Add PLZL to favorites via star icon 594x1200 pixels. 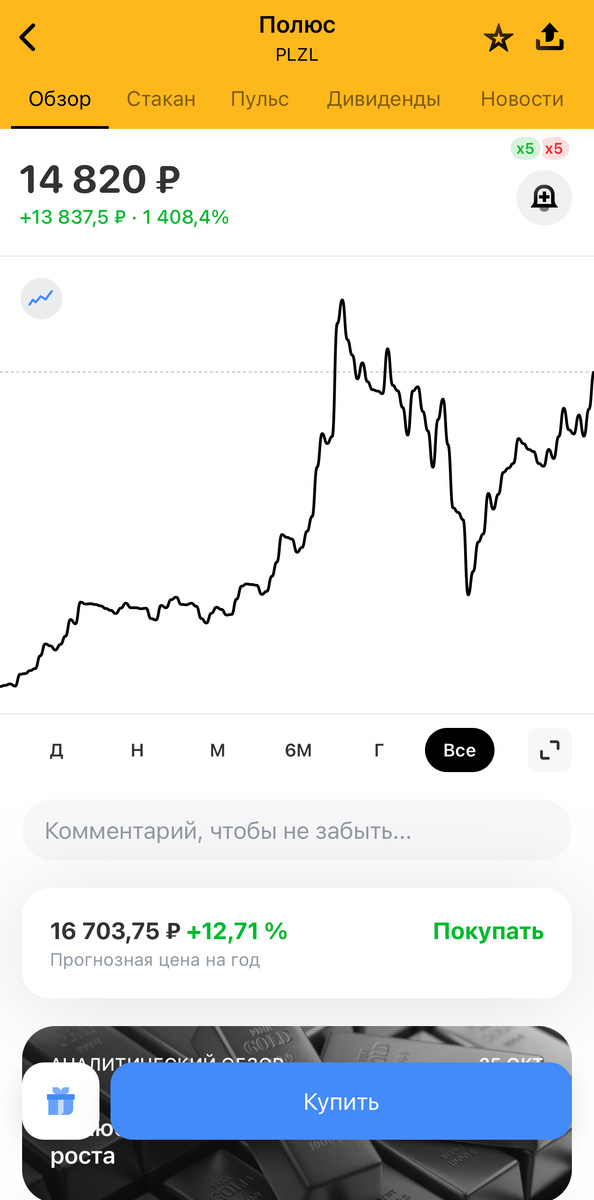[497, 36]
